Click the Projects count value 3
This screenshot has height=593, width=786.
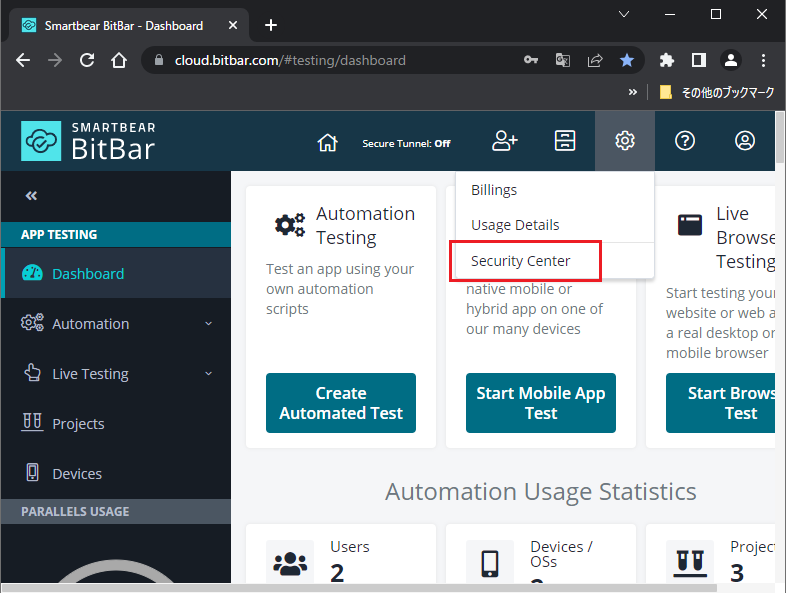[737, 573]
